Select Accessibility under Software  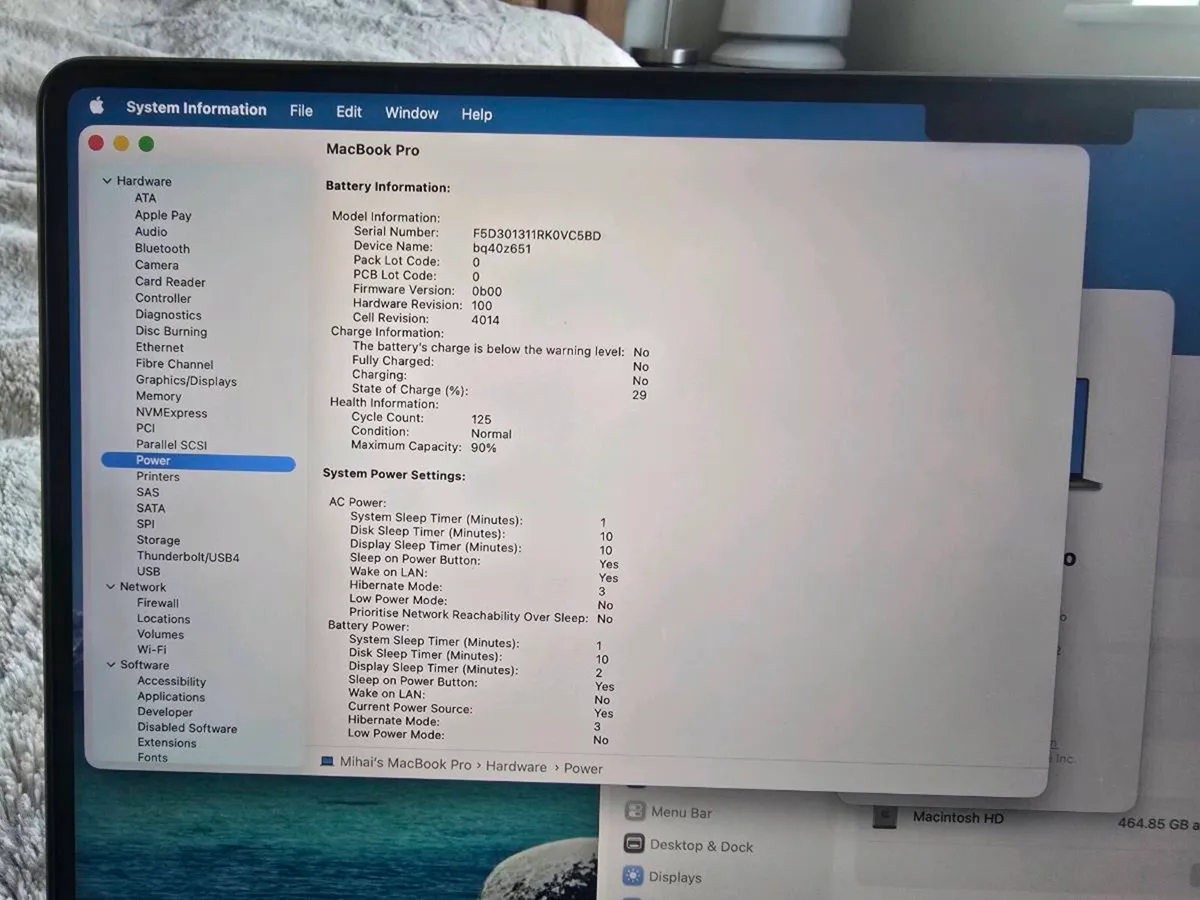pos(171,681)
